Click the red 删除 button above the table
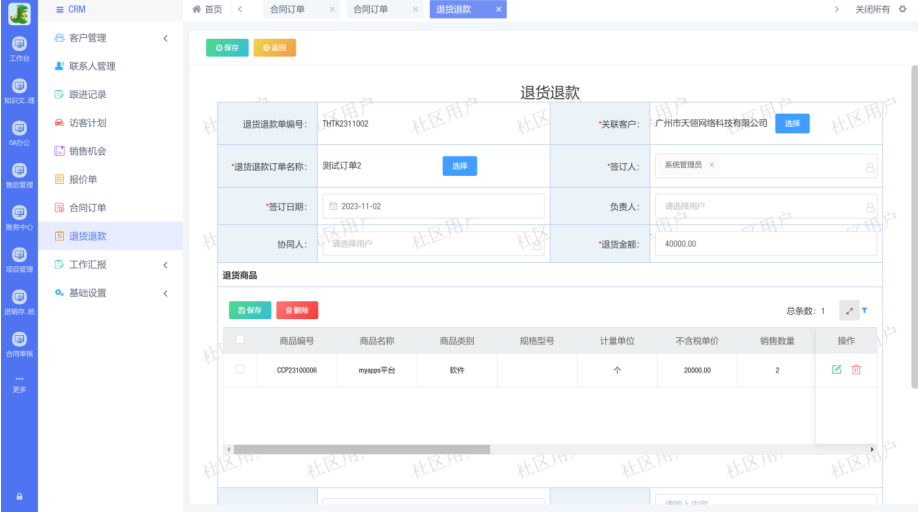The height and width of the screenshot is (512, 918). (297, 311)
